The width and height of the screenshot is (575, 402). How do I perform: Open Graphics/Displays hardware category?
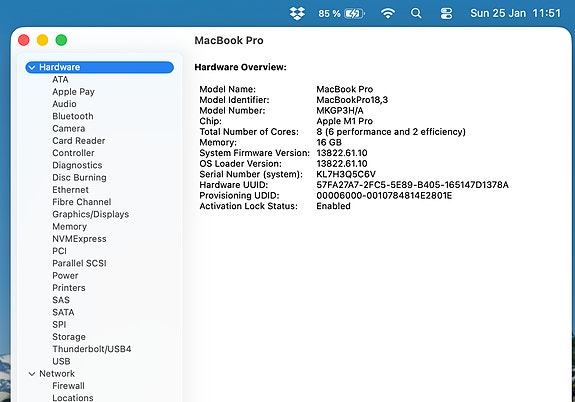(91, 214)
